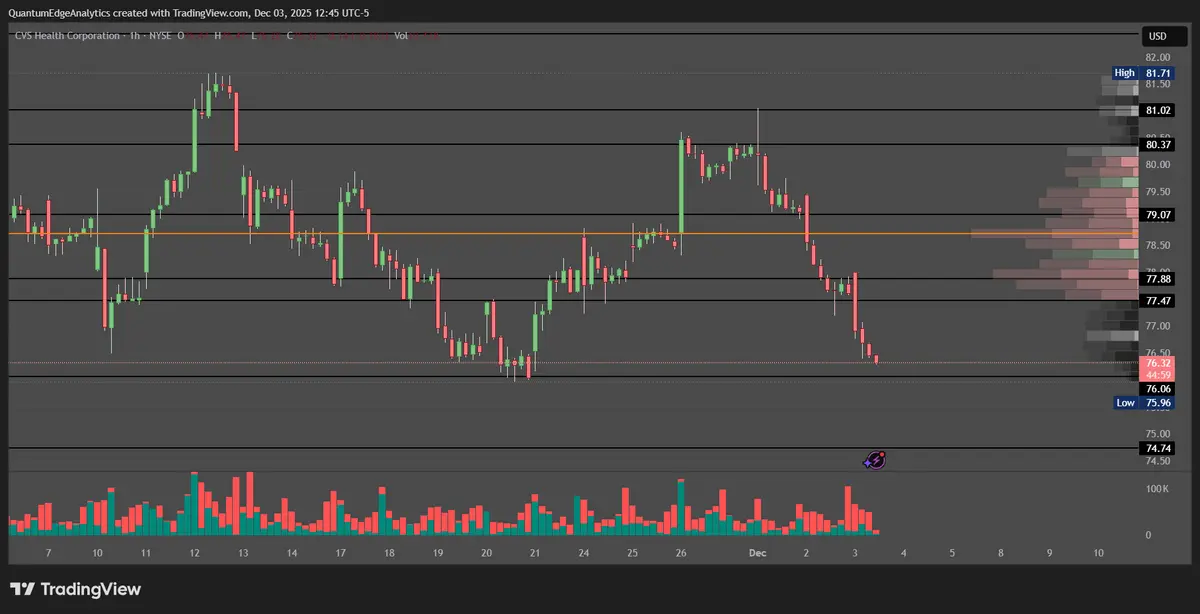Click the 77.00 price axis value
Screen dimensions: 1200x614
tap(1158, 327)
